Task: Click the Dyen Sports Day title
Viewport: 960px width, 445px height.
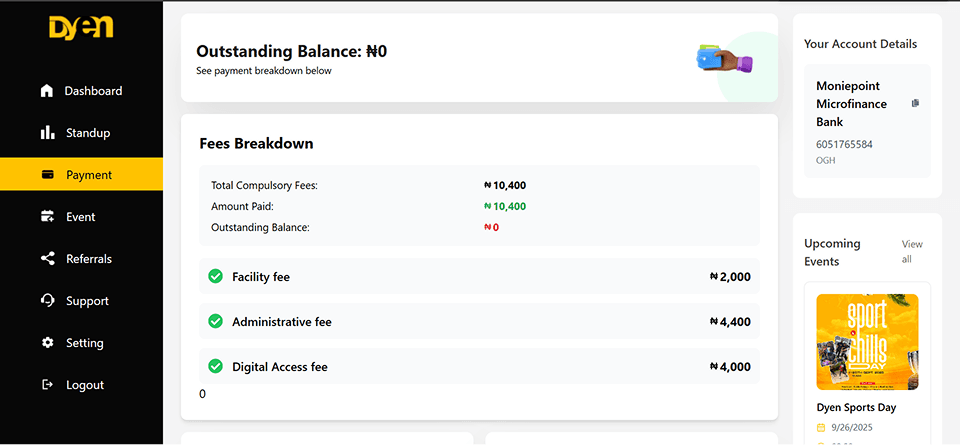Action: click(x=857, y=408)
